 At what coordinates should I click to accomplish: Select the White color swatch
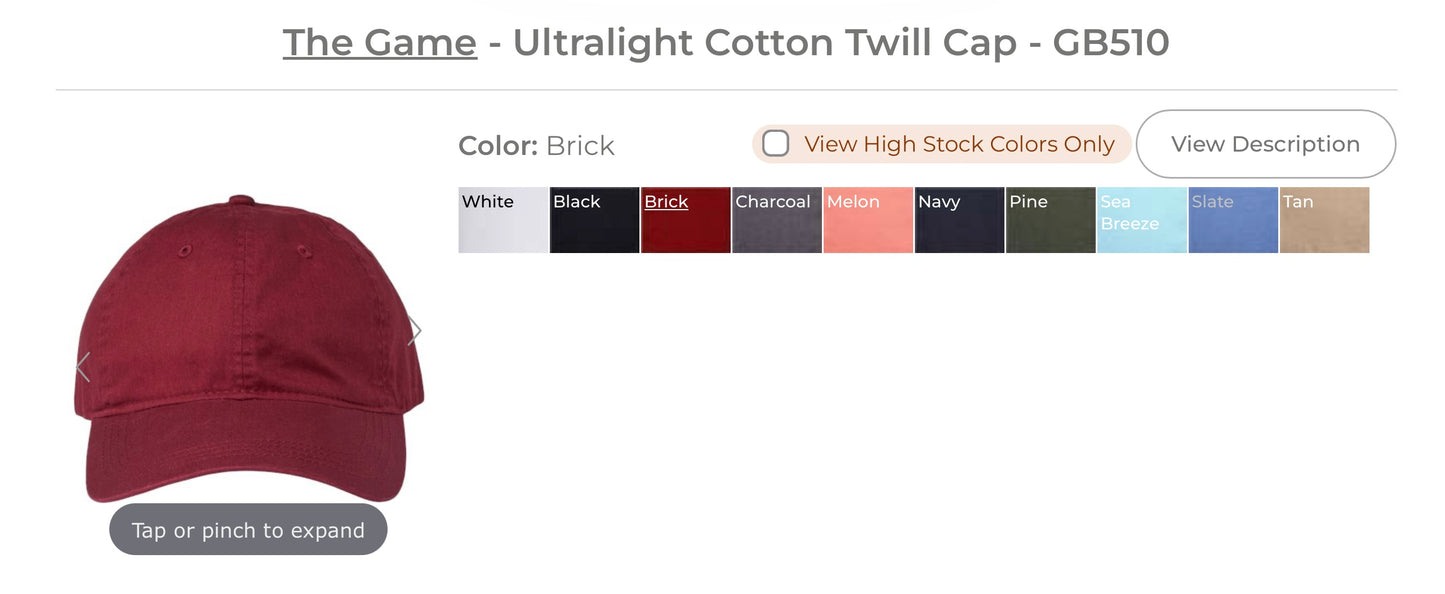(503, 220)
